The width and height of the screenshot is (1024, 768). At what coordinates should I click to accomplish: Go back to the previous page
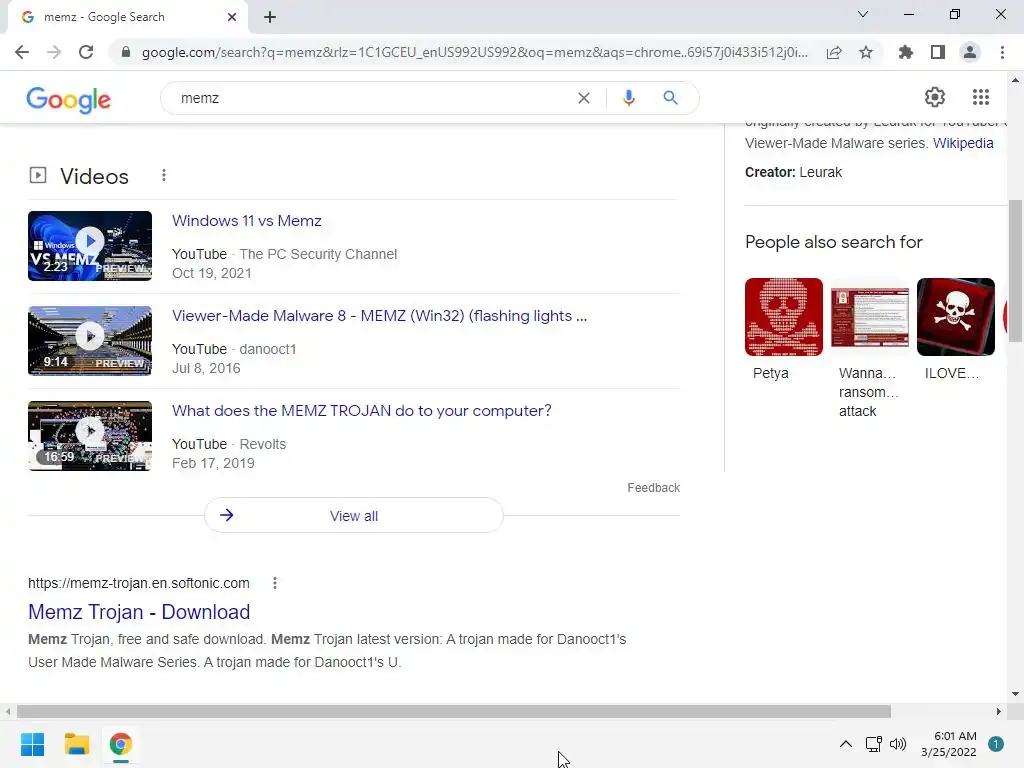22,52
